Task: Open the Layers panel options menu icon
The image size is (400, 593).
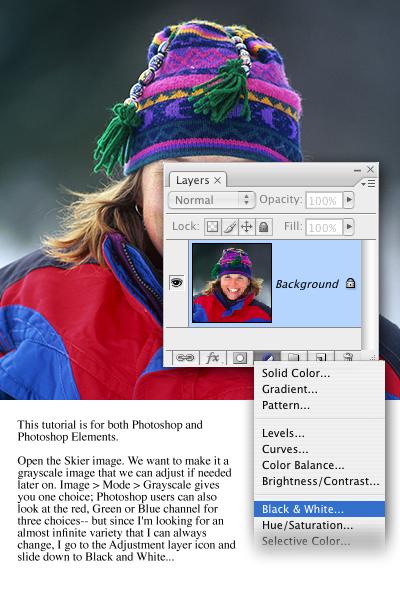Action: point(368,183)
